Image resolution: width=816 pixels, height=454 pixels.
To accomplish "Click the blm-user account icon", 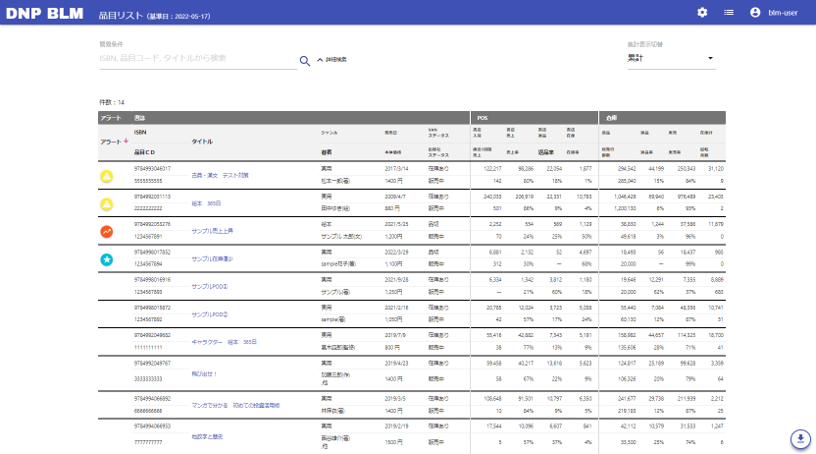I will point(755,13).
